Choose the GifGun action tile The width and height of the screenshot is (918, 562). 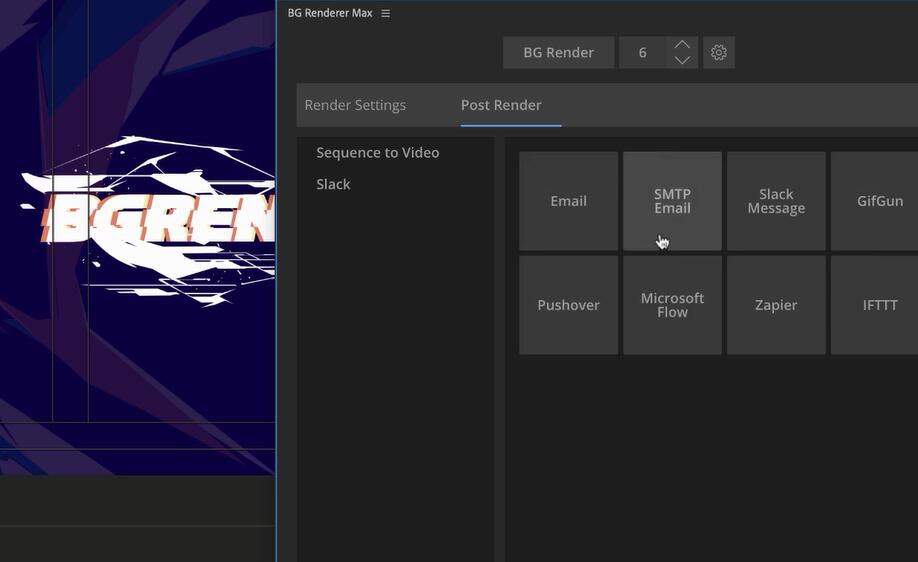(x=875, y=201)
